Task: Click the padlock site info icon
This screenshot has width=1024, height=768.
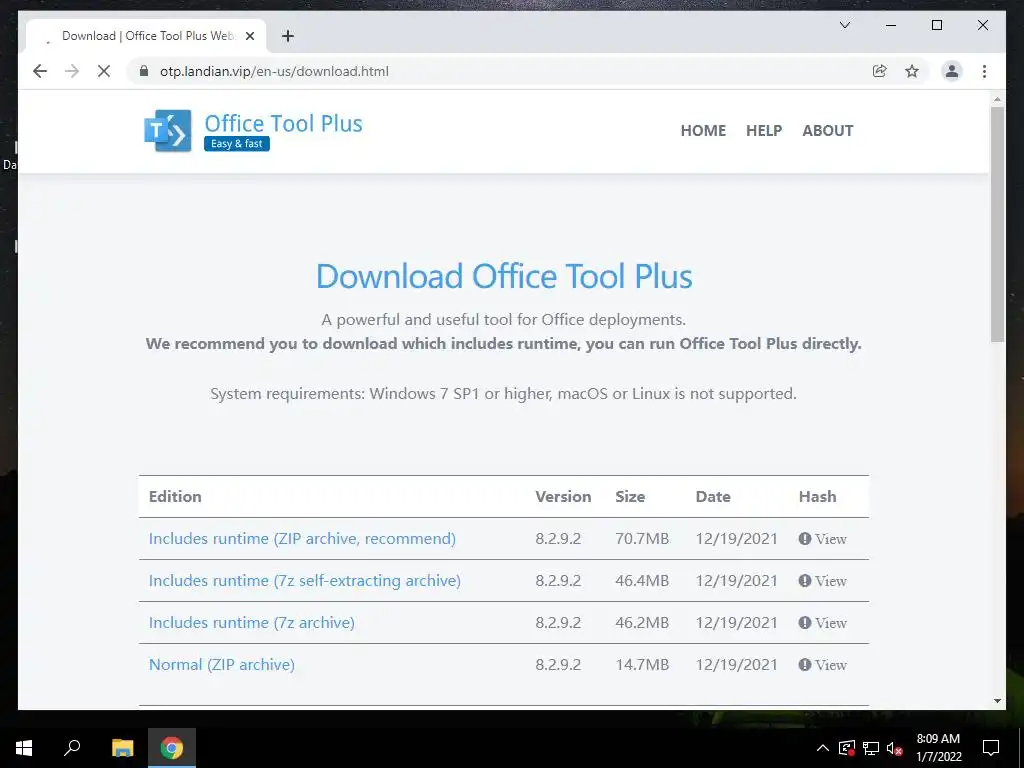Action: 144,71
